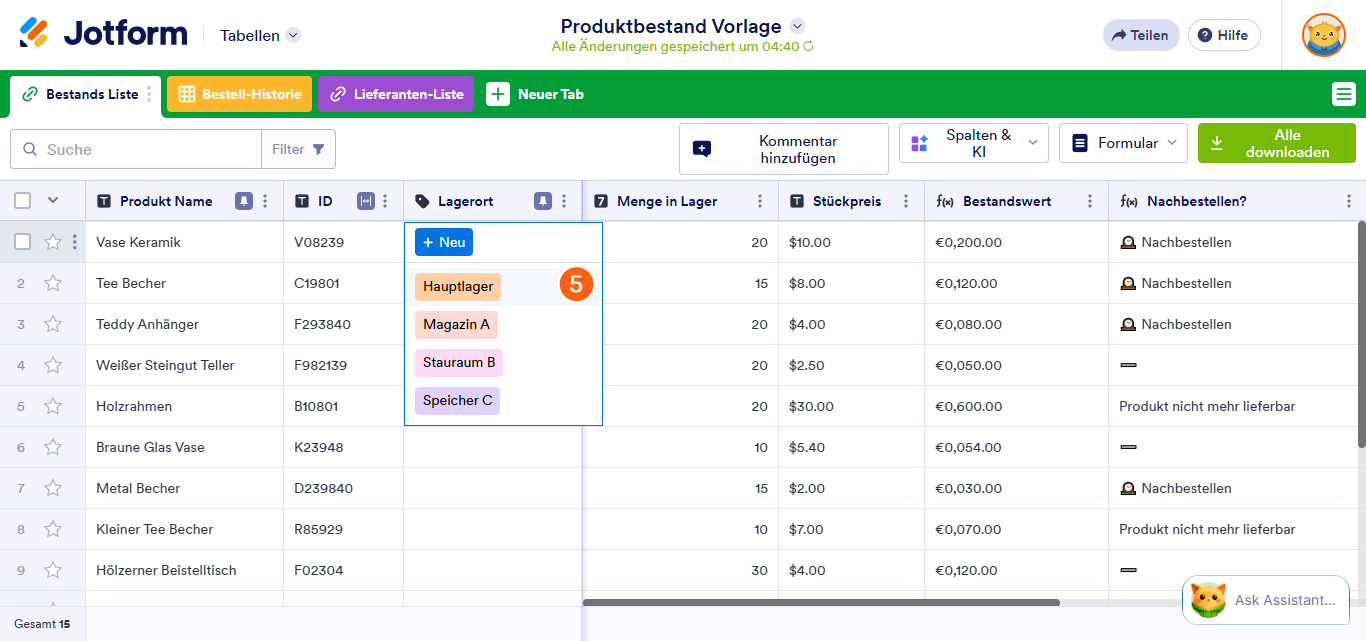Open Stückpreis column options menu

(x=906, y=201)
